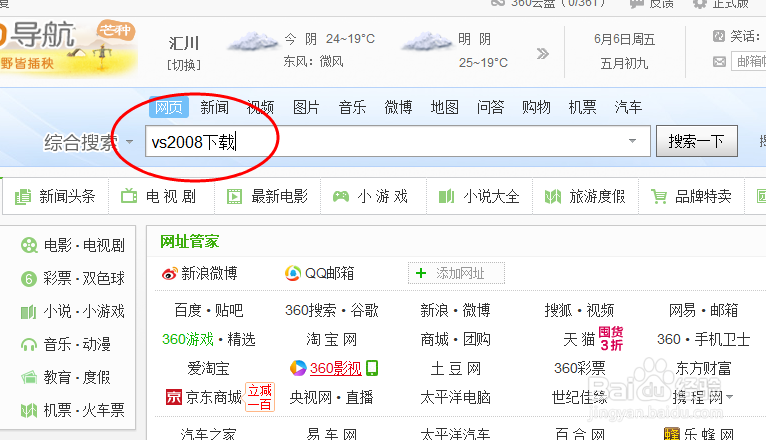Open the 太平洋电脑 link
Image resolution: width=766 pixels, height=440 pixels.
(x=455, y=397)
